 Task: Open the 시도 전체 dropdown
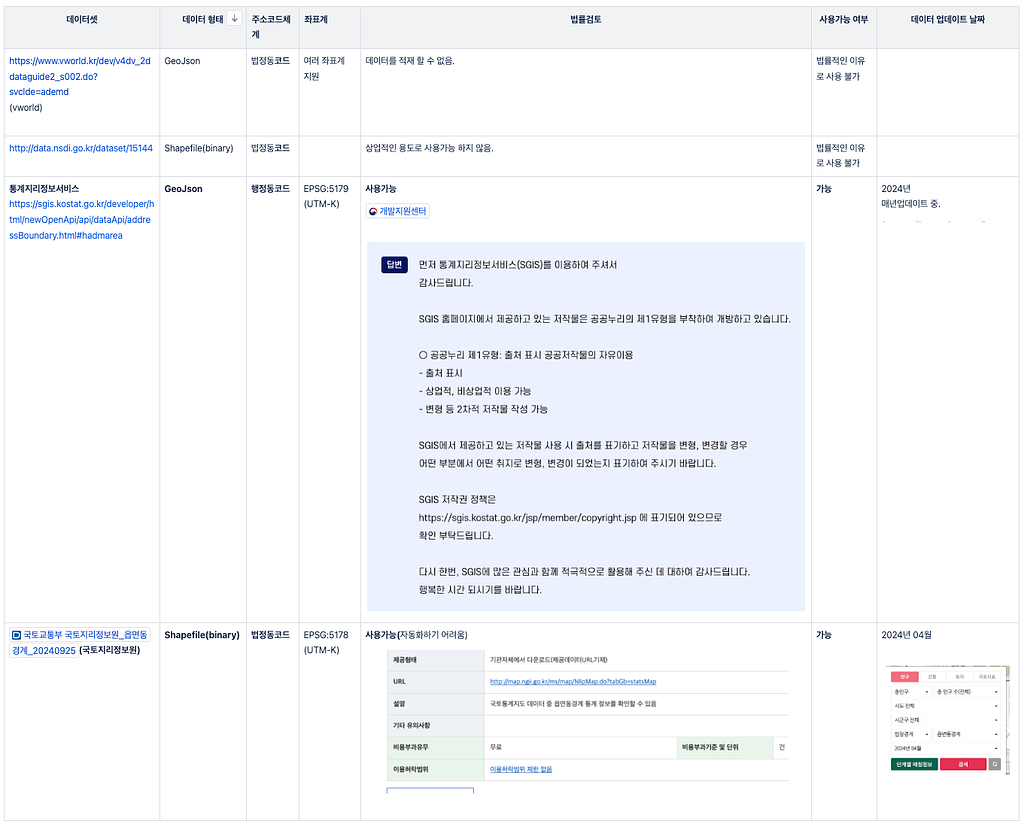point(946,706)
